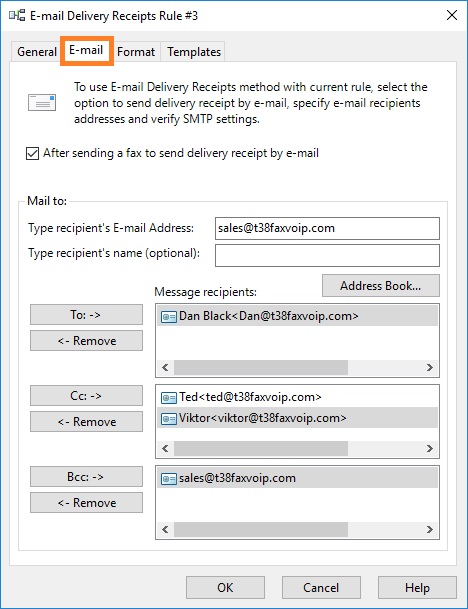The image size is (468, 609).
Task: Add the recipient with the To: -> button
Action: pyautogui.click(x=86, y=315)
